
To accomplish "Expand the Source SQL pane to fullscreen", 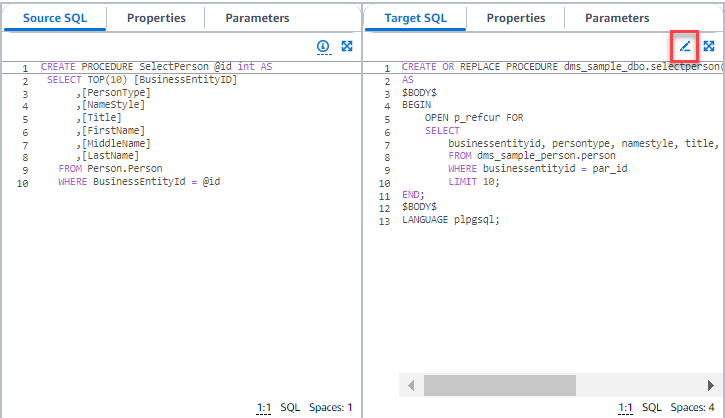I will 347,46.
